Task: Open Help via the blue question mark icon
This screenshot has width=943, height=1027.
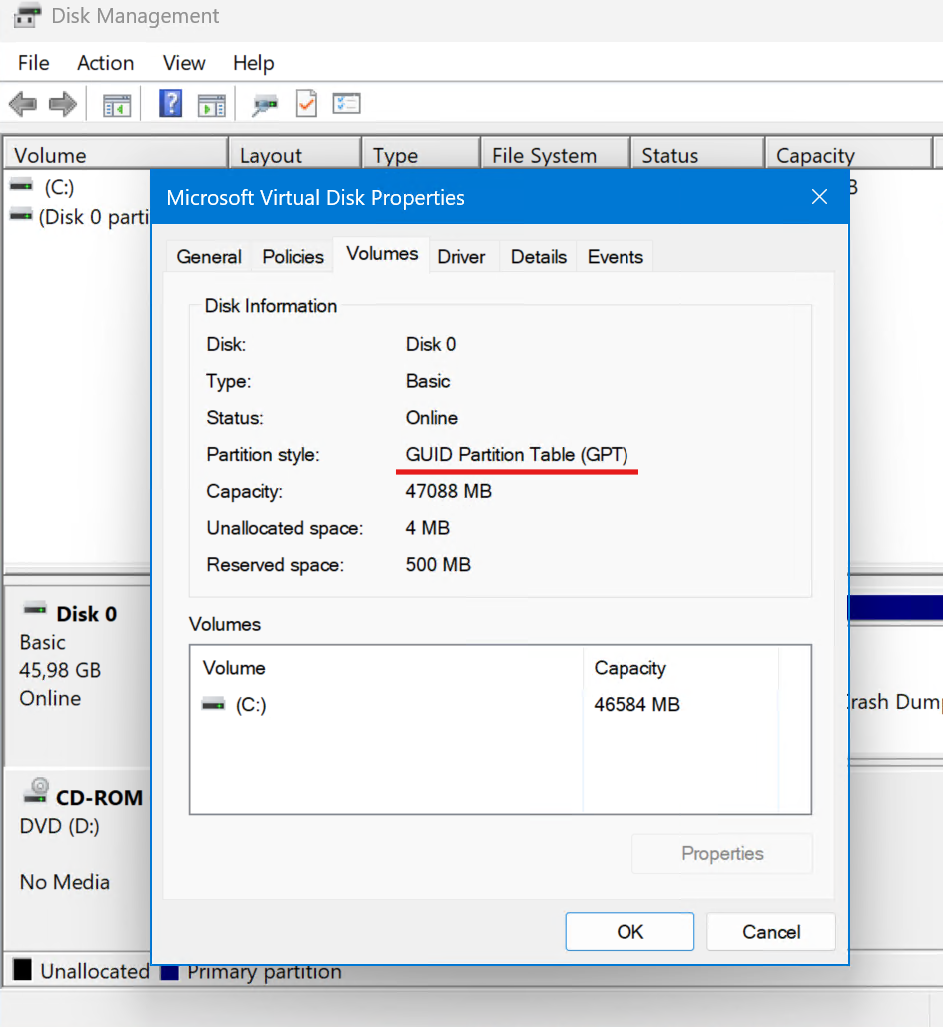Action: 171,103
